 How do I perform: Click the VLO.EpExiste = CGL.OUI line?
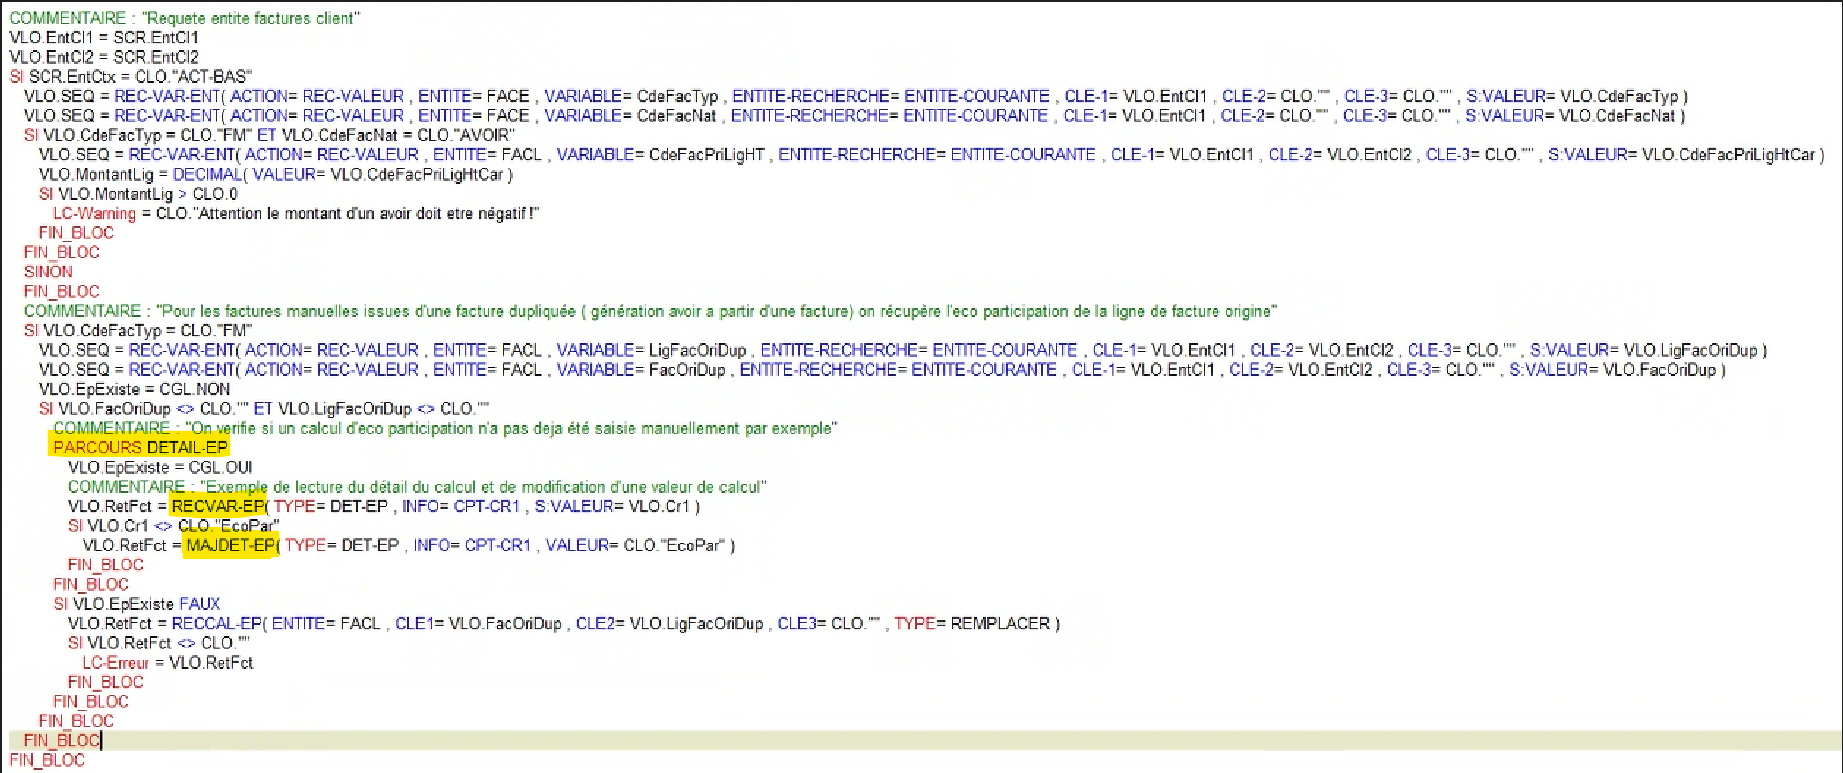pos(160,467)
